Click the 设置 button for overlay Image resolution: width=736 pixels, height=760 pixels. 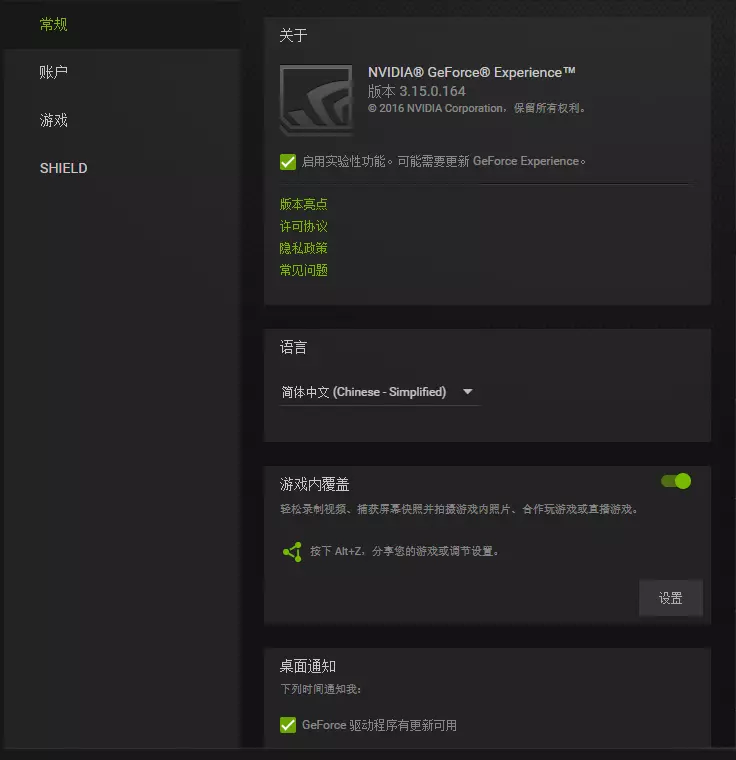[671, 598]
